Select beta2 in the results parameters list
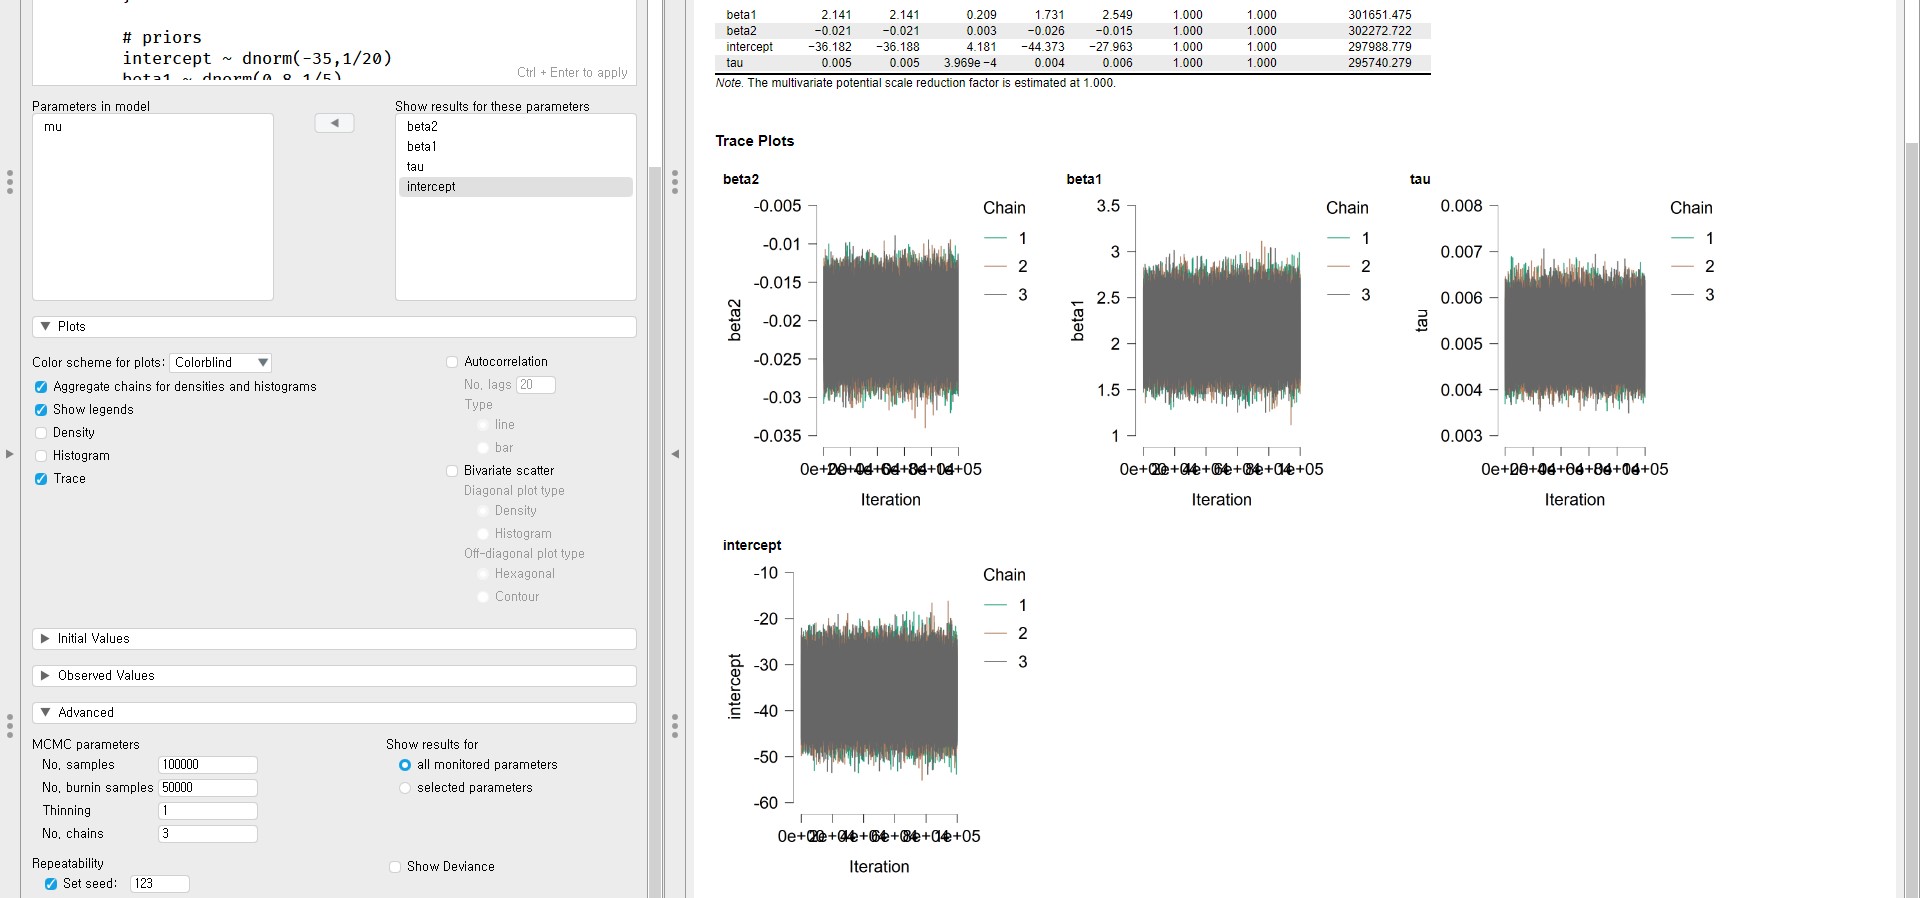Image resolution: width=1920 pixels, height=898 pixels. tap(422, 127)
